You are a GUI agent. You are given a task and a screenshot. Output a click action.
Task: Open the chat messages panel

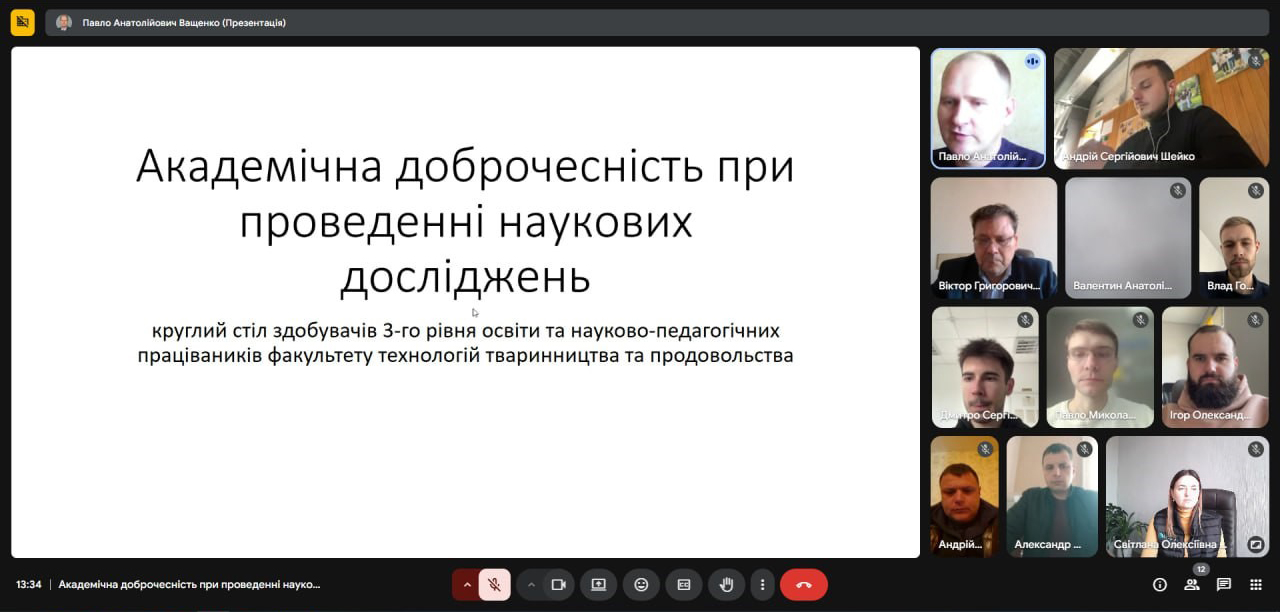click(x=1224, y=584)
